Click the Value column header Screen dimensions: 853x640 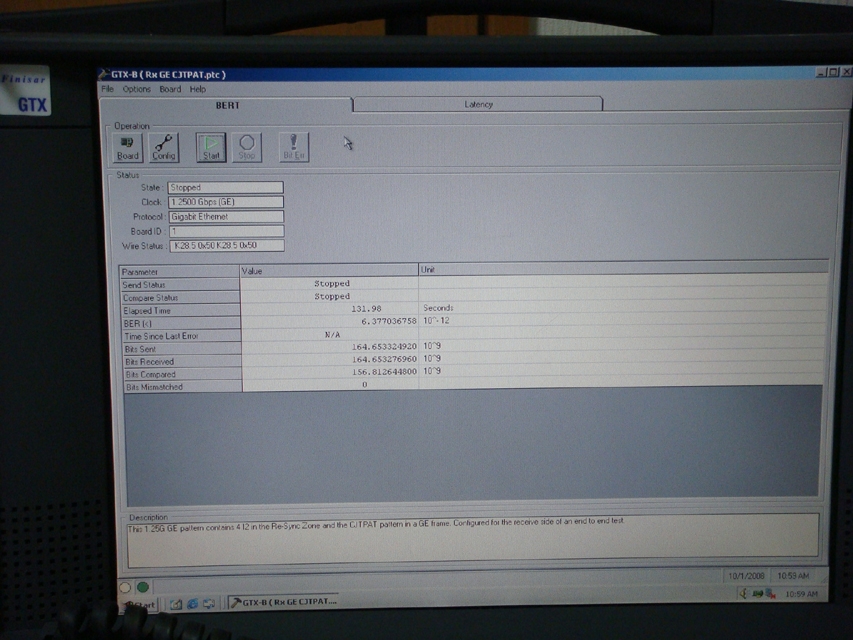pyautogui.click(x=329, y=270)
